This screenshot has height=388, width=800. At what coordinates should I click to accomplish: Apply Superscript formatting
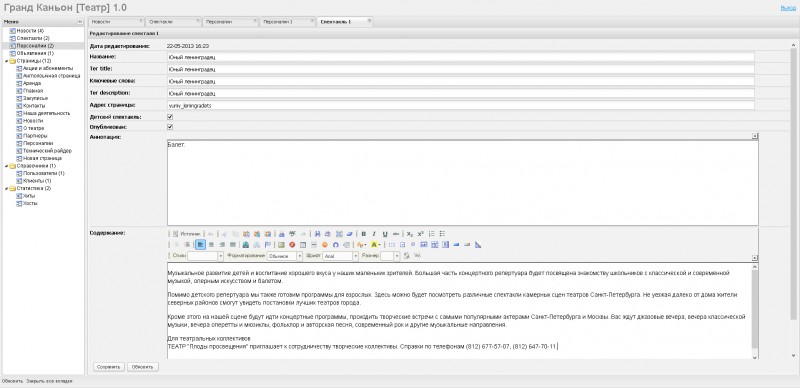tap(420, 234)
